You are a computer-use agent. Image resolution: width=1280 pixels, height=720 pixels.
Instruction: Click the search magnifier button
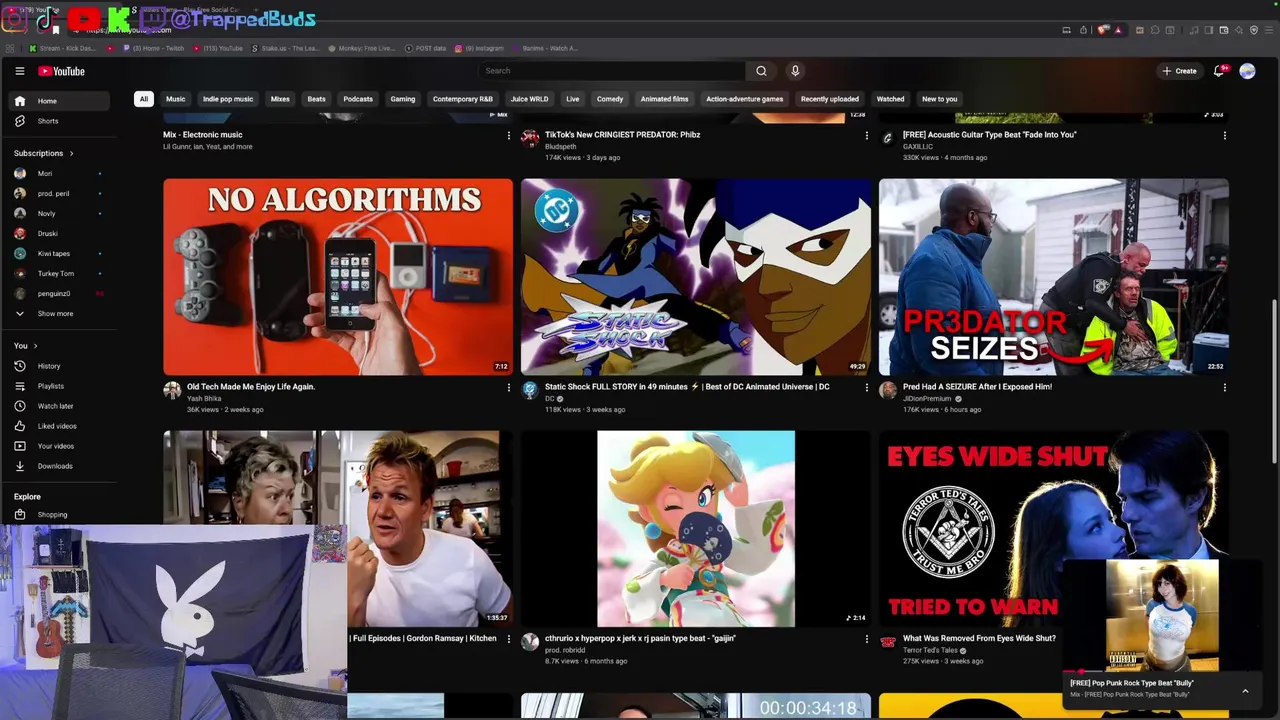[761, 71]
